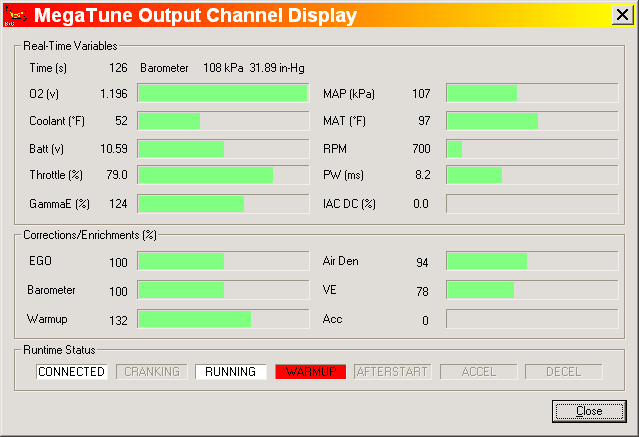Click the Coolant value 52
This screenshot has width=639, height=437.
click(x=121, y=121)
